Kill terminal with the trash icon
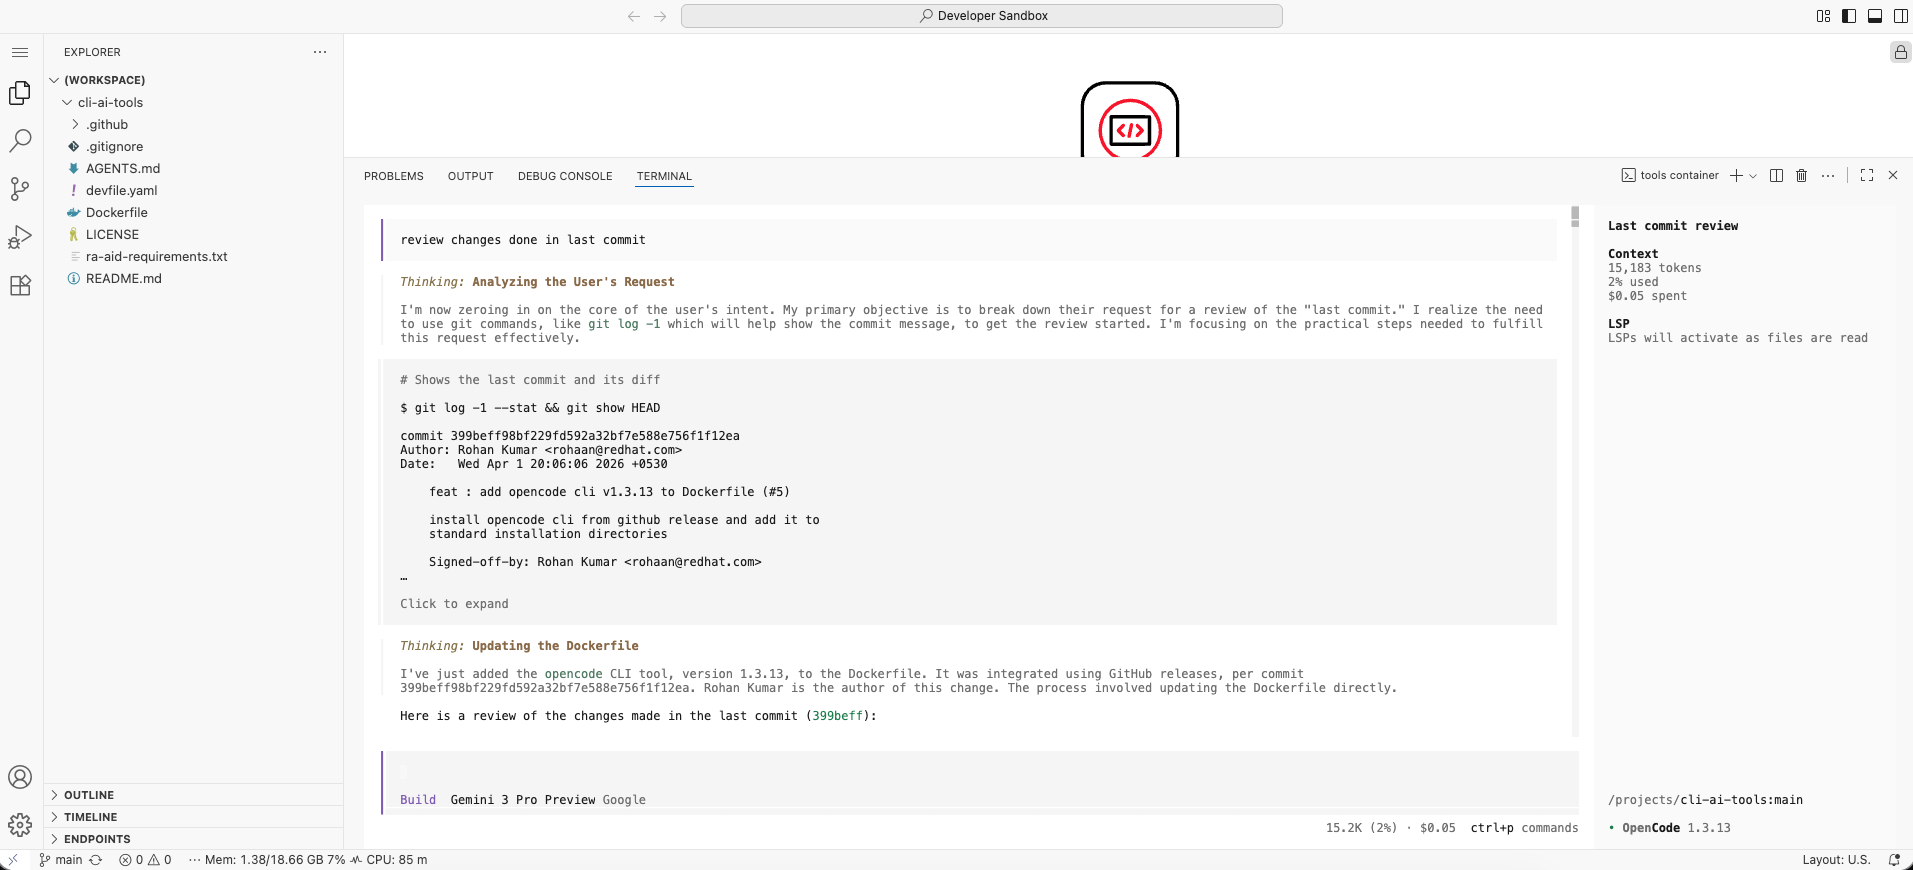This screenshot has width=1913, height=870. click(x=1801, y=176)
